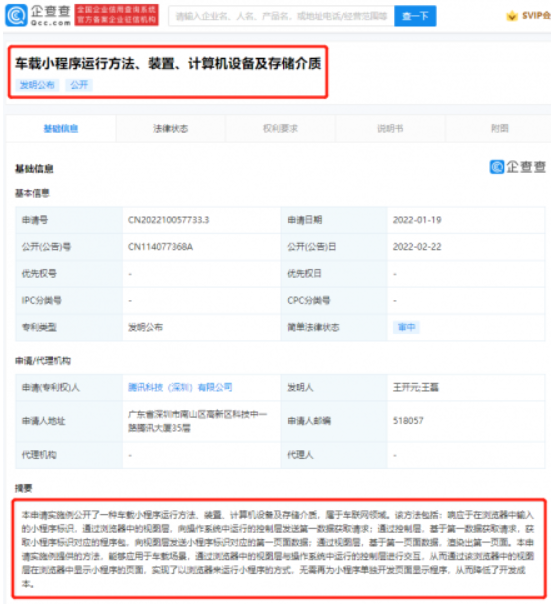Screen dimensions: 551x604
Task: Open 腾讯科技（深圳）有限公司 applicant link
Action: 180,387
